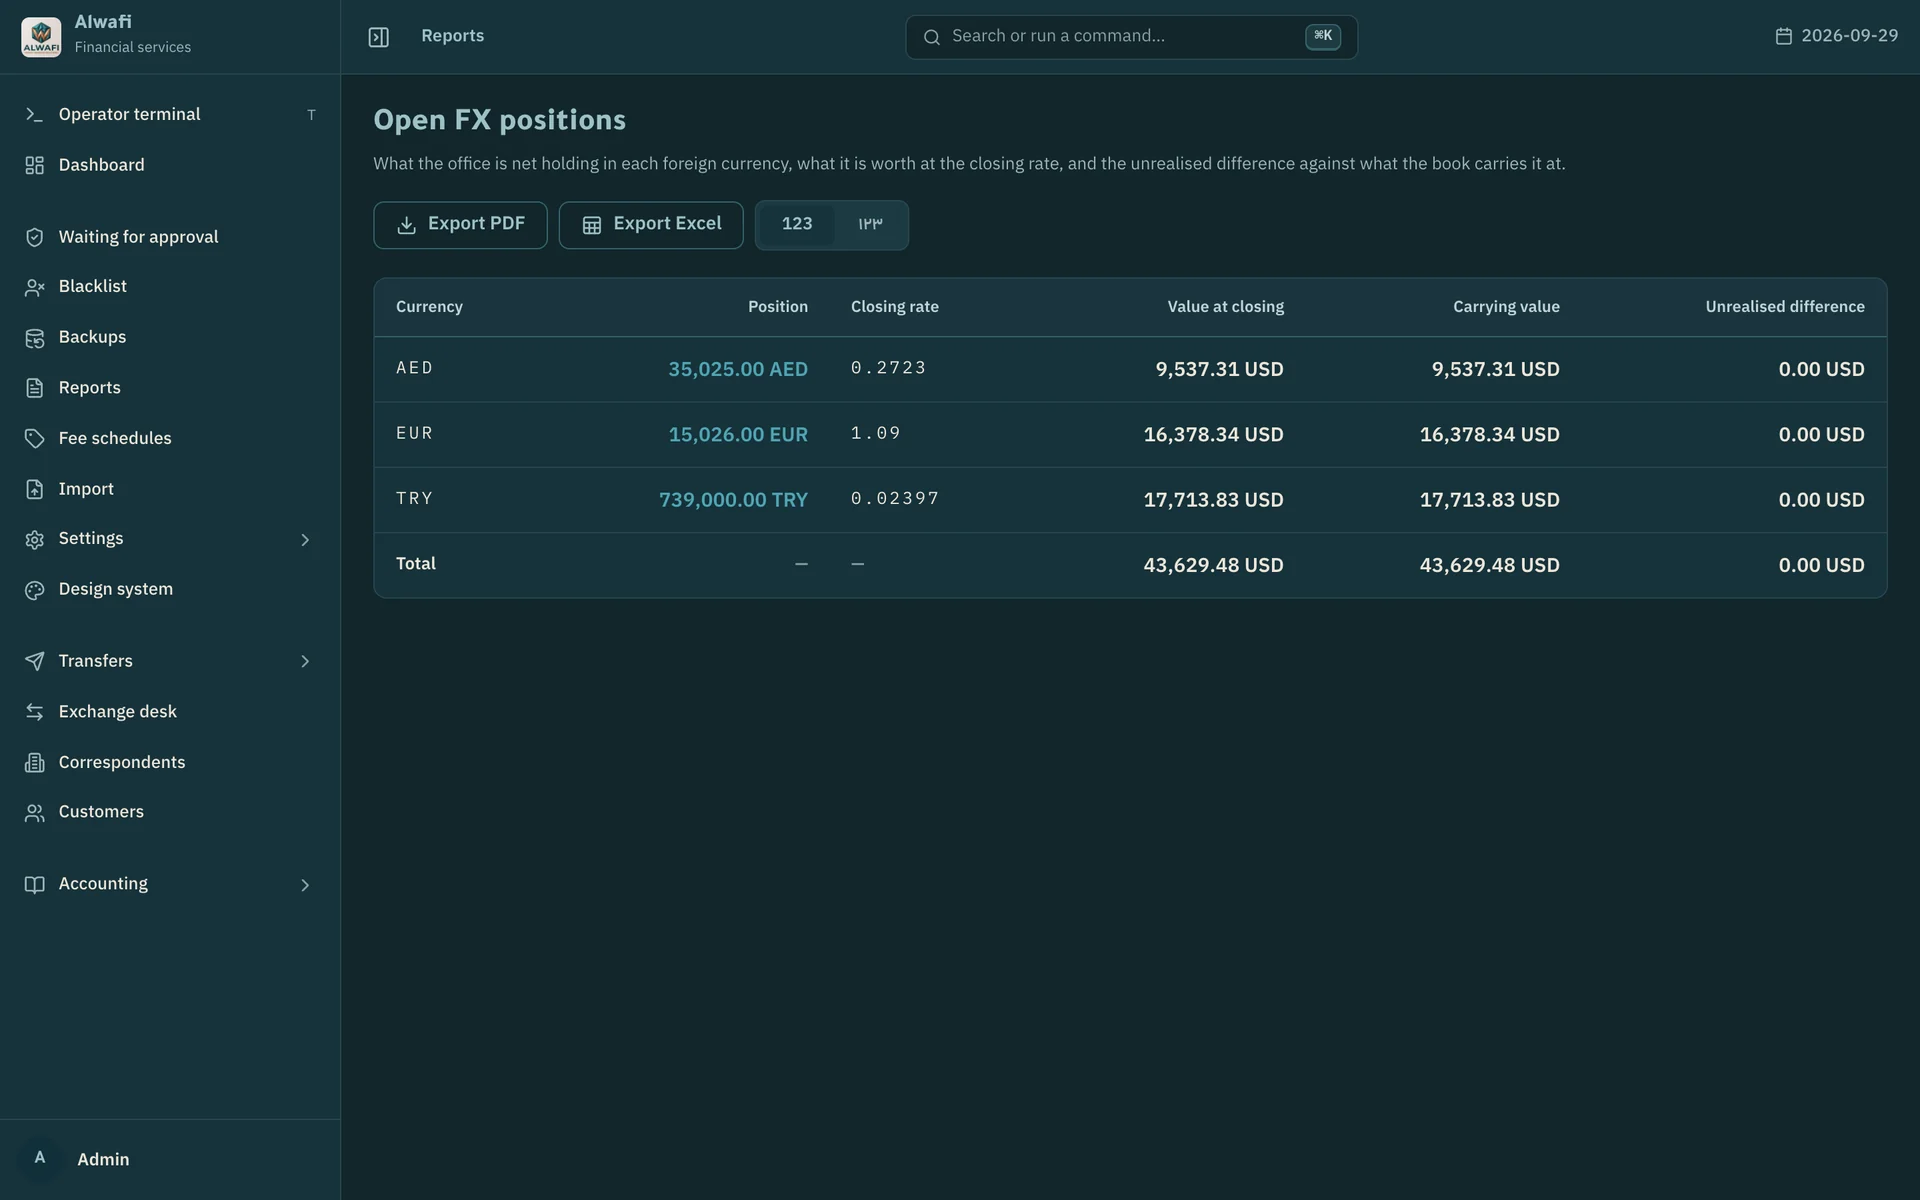
Task: Click the Import file icon
Action: pyautogui.click(x=34, y=489)
